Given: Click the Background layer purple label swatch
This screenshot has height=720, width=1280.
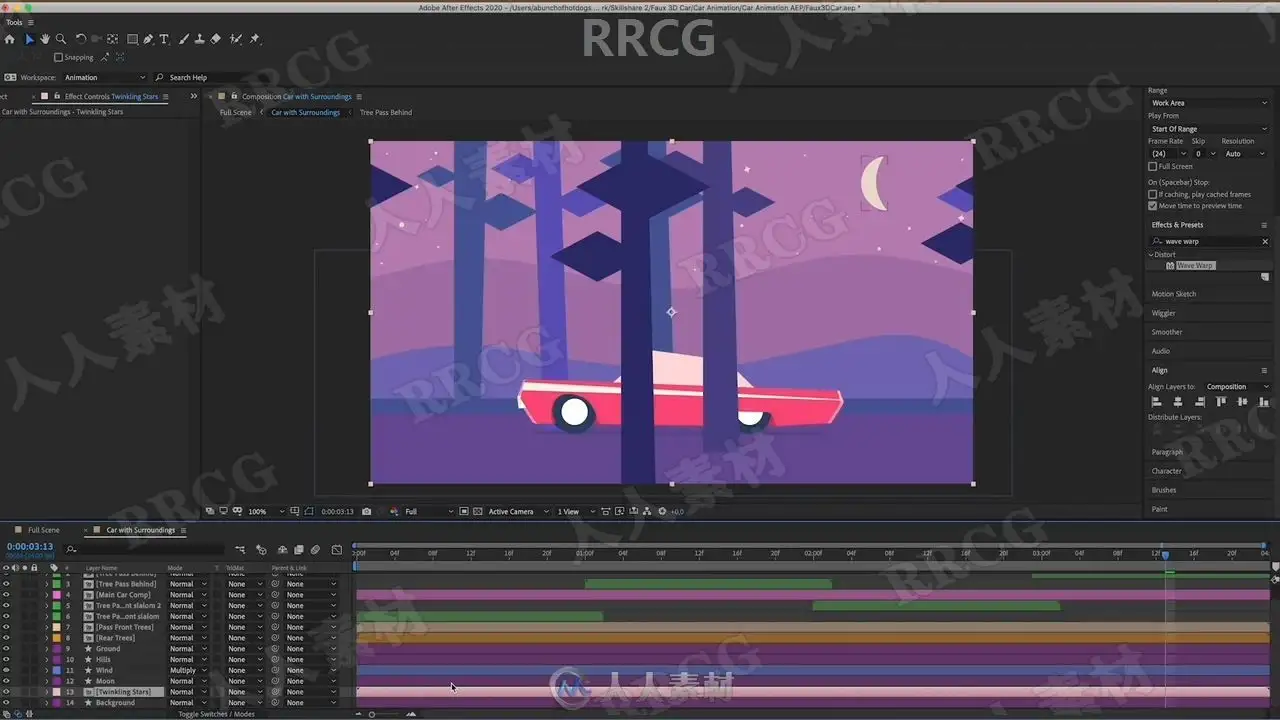Looking at the screenshot, I should [x=56, y=703].
